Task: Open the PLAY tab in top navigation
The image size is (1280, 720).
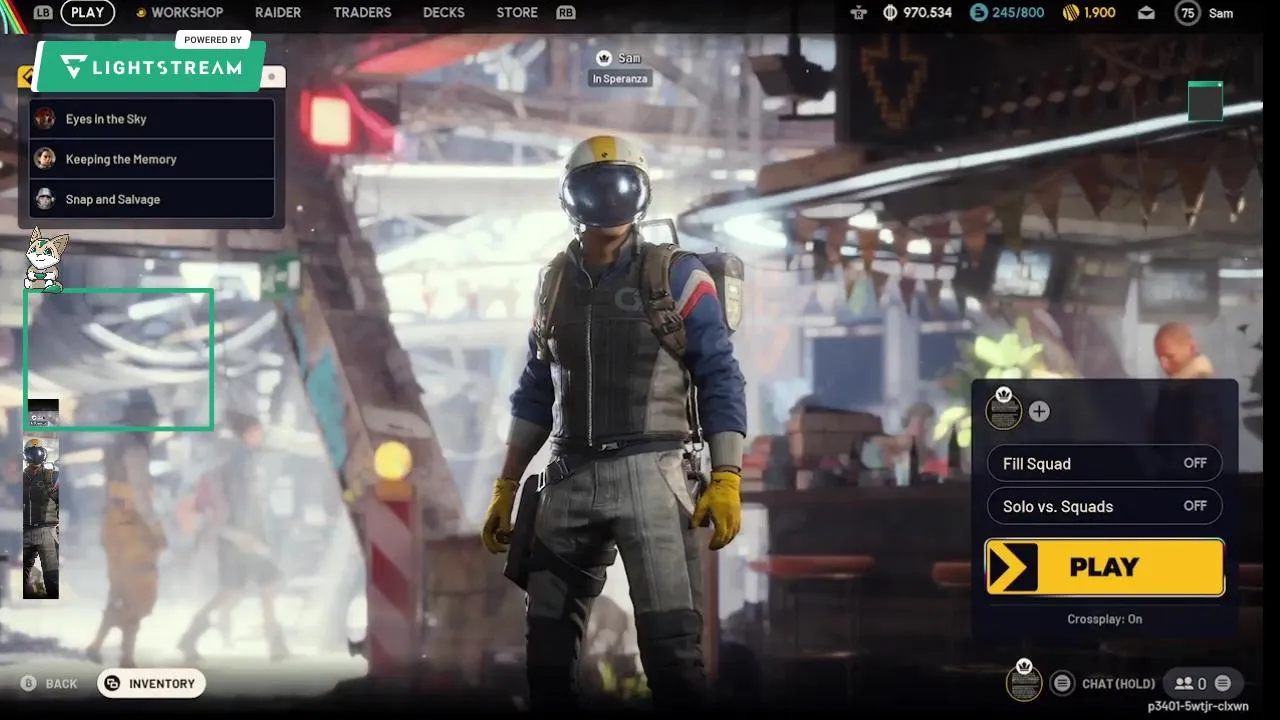Action: point(88,13)
